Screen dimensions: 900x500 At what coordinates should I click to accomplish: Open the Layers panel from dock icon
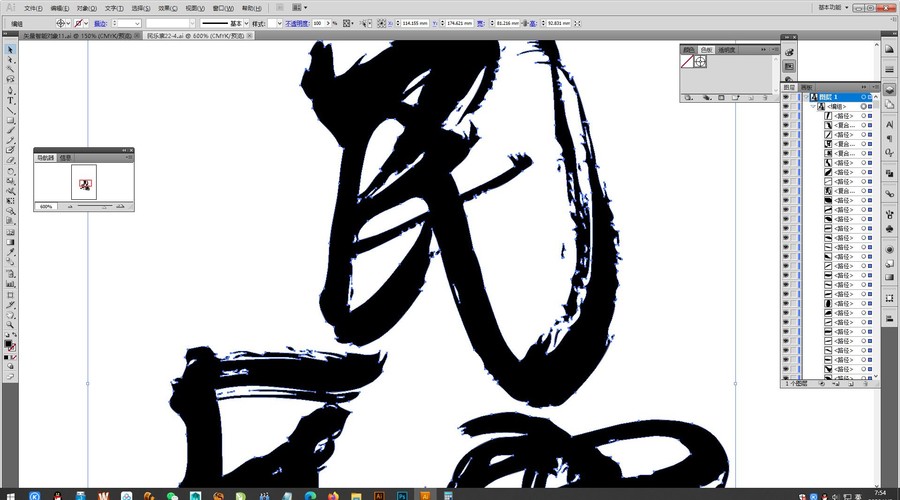tap(889, 90)
